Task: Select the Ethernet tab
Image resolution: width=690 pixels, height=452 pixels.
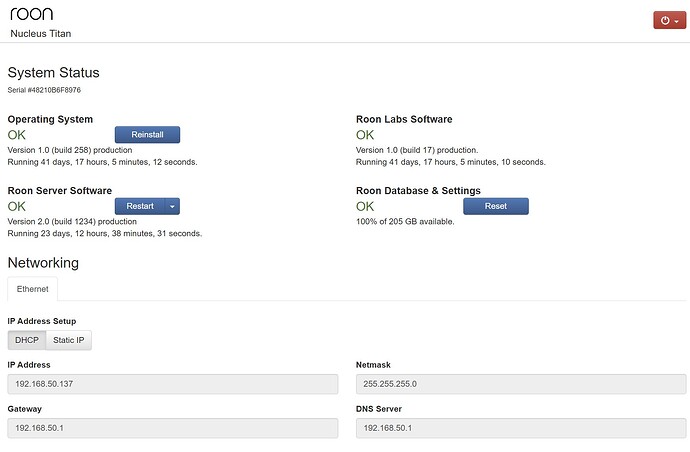Action: [x=33, y=289]
